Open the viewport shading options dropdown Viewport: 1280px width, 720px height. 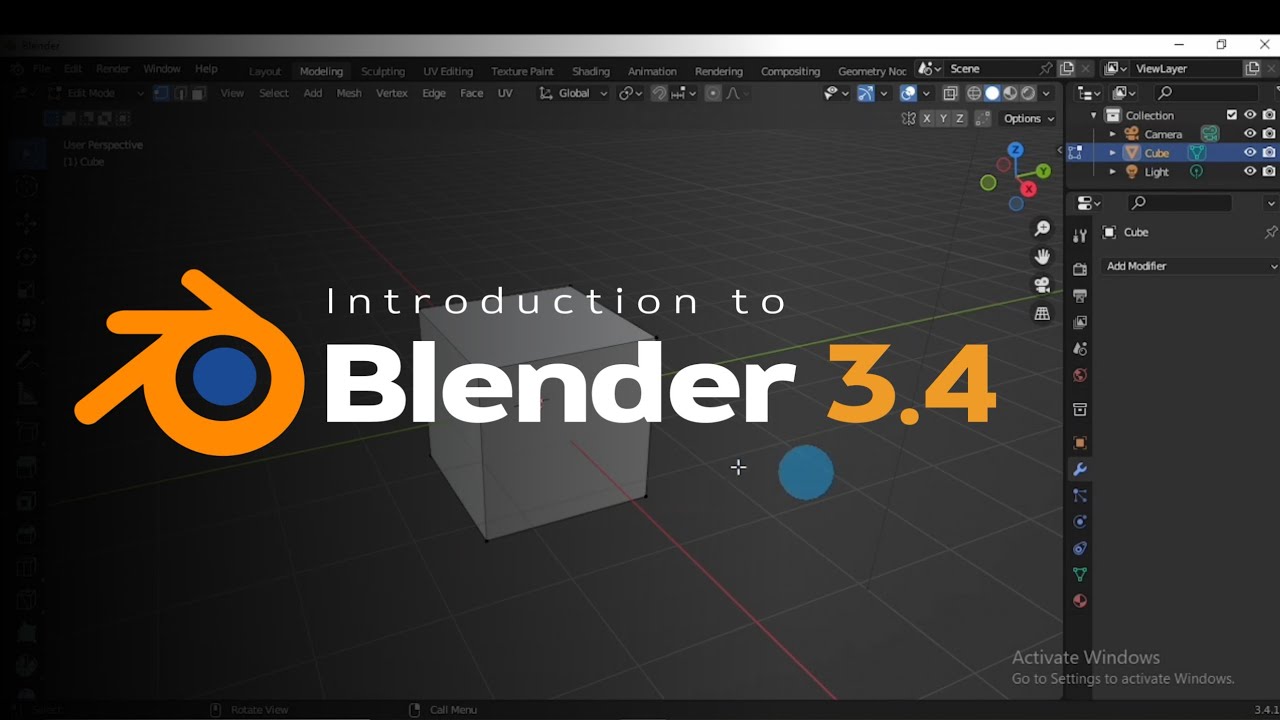tap(1046, 93)
